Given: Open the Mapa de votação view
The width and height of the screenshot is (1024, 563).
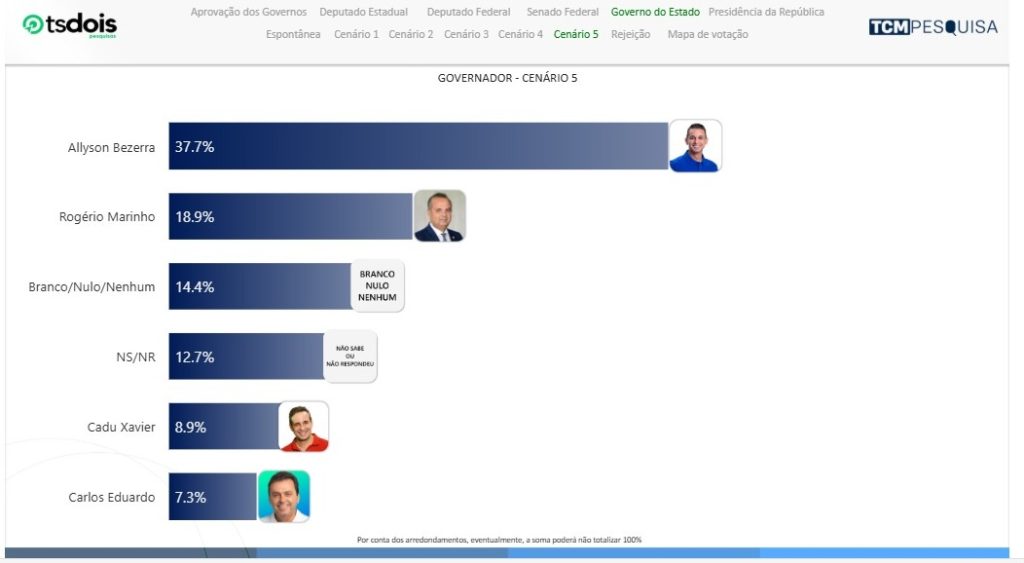Looking at the screenshot, I should pyautogui.click(x=707, y=34).
